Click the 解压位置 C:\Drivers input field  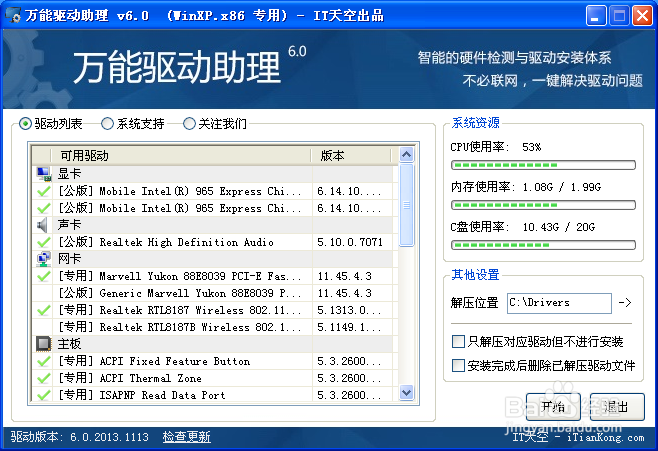pos(559,303)
